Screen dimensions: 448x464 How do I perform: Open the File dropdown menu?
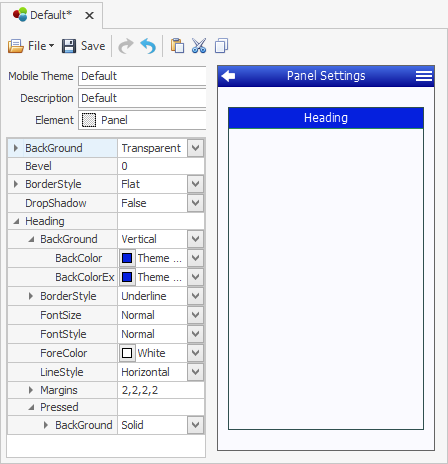[x=31, y=46]
